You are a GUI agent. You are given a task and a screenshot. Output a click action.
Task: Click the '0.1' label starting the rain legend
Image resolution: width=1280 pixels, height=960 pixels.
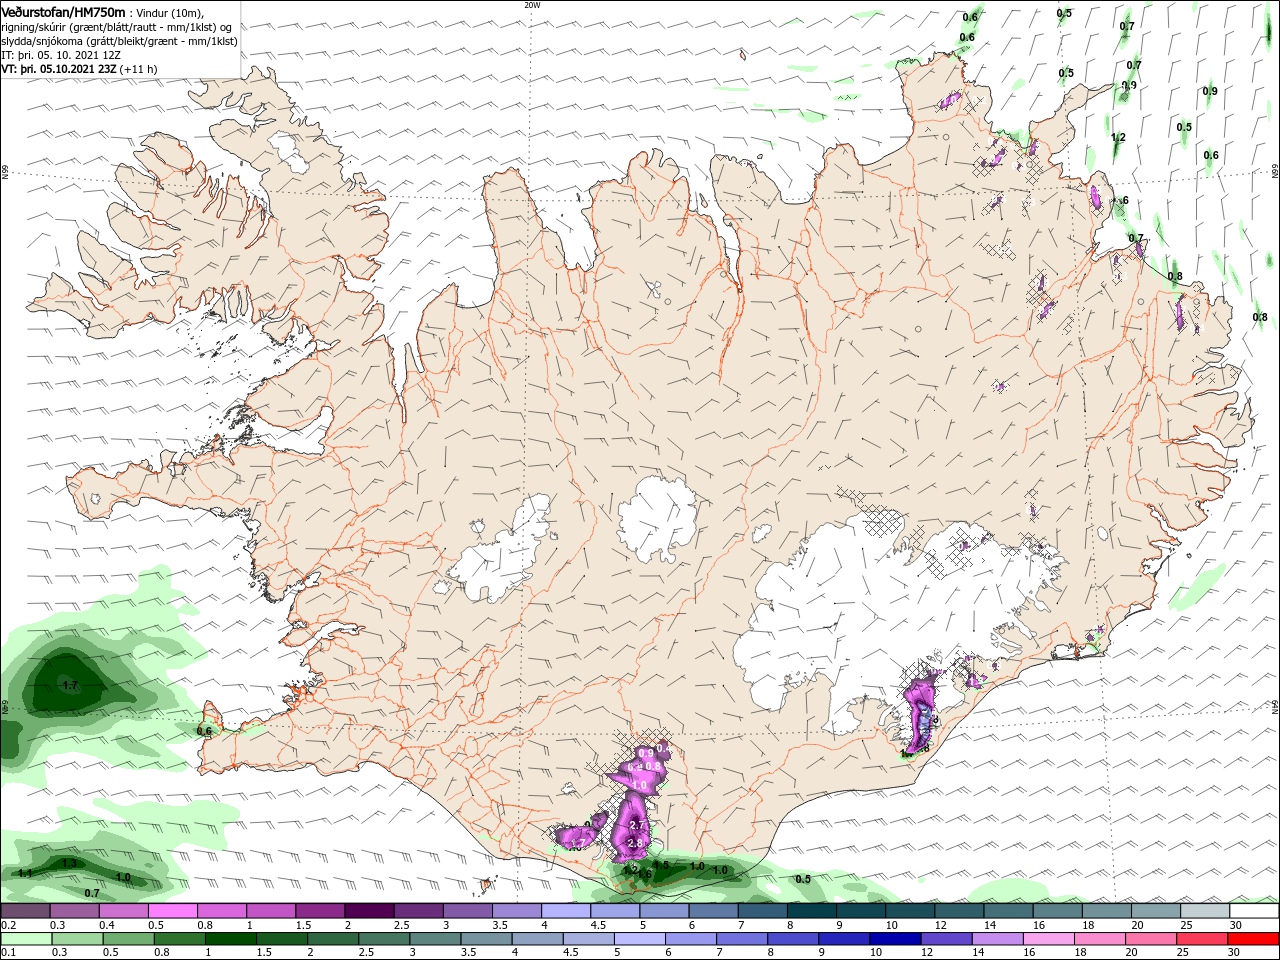click(x=9, y=953)
